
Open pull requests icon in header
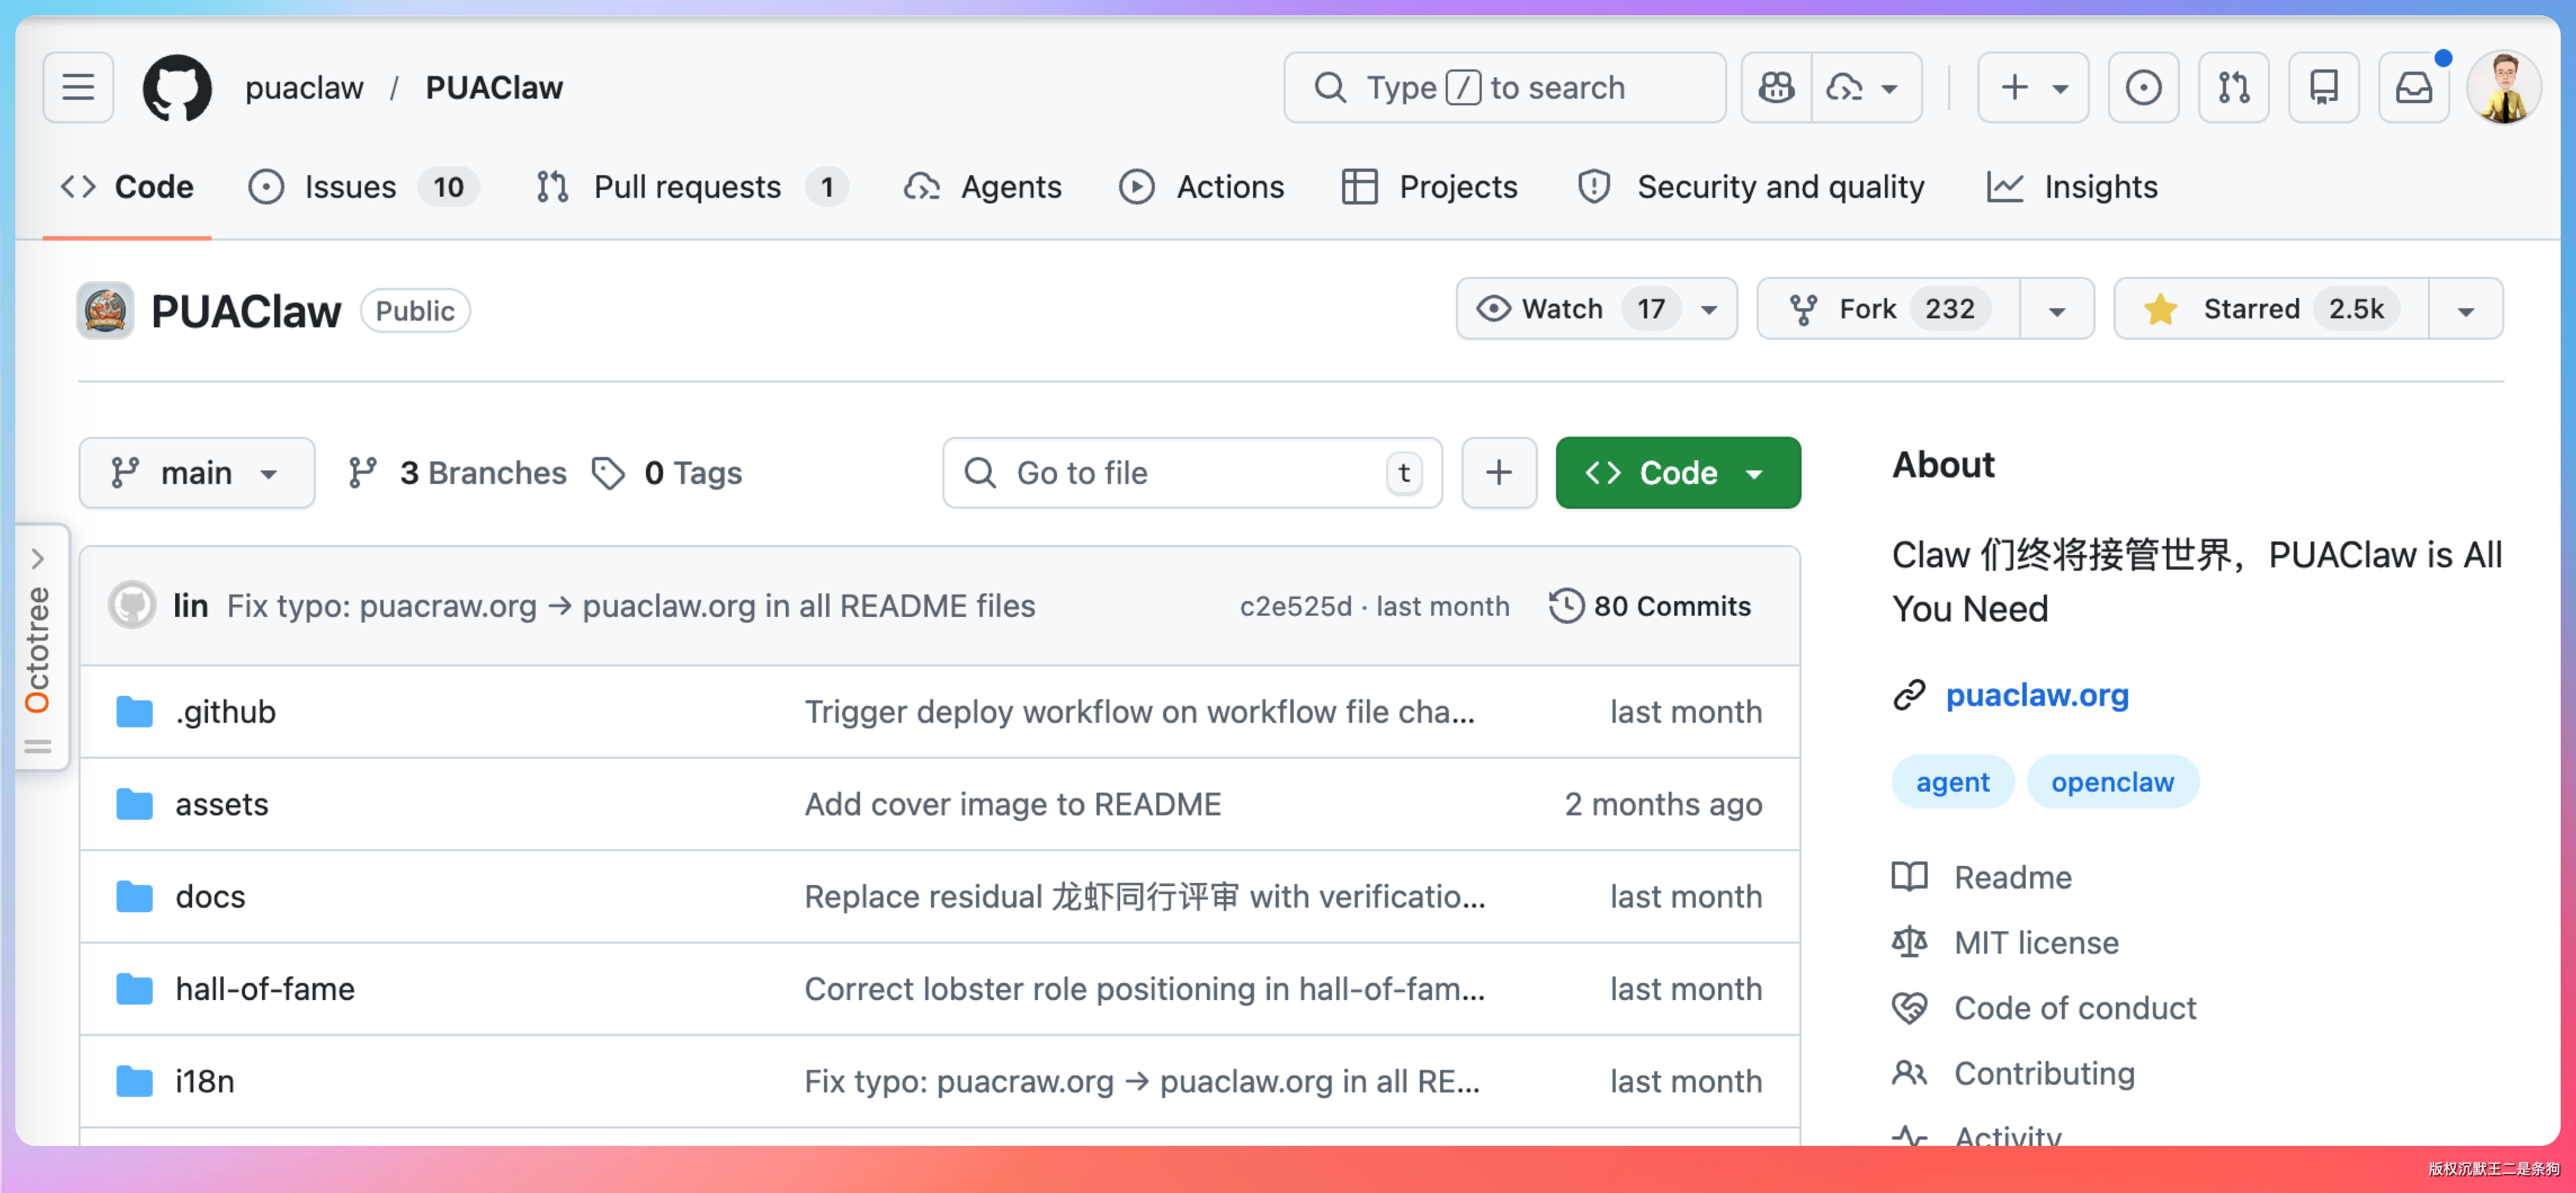2233,88
